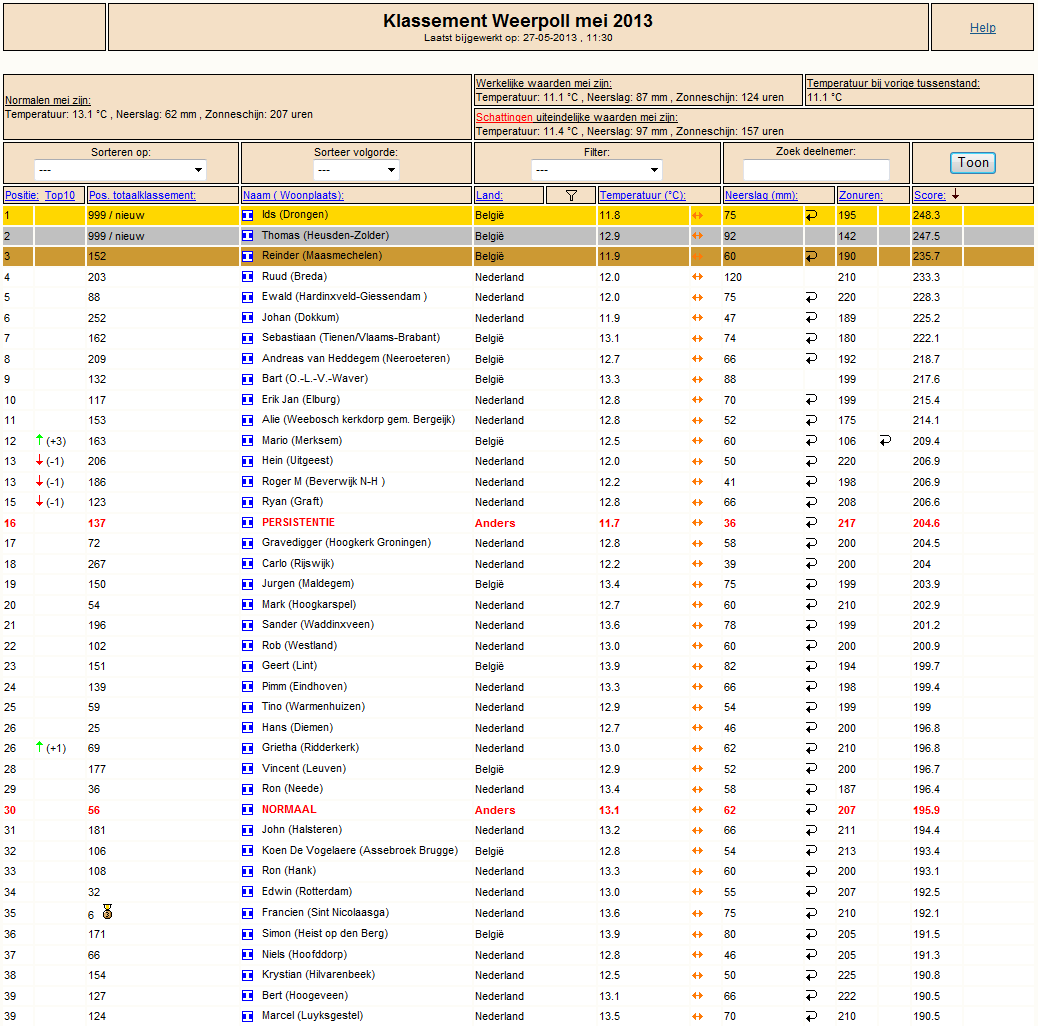Open the 'Sorteren op' dropdown
1038x1026 pixels.
tap(120, 170)
